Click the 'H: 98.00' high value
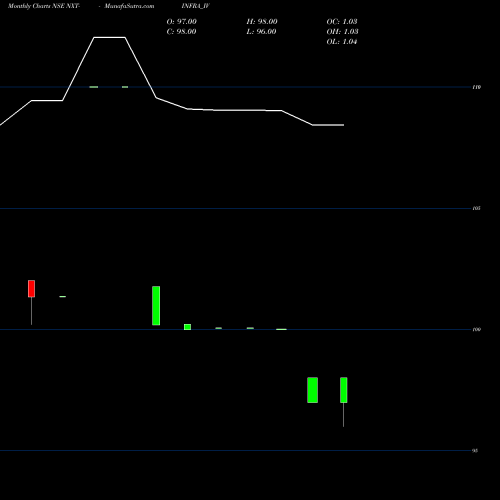Viewport: 500px width, 500px height. (x=262, y=22)
